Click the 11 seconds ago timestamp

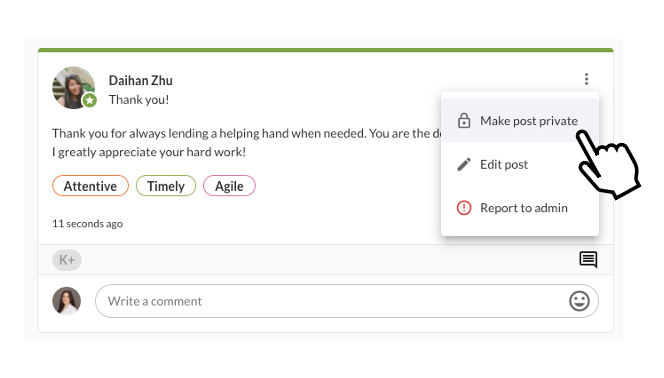[x=87, y=223]
